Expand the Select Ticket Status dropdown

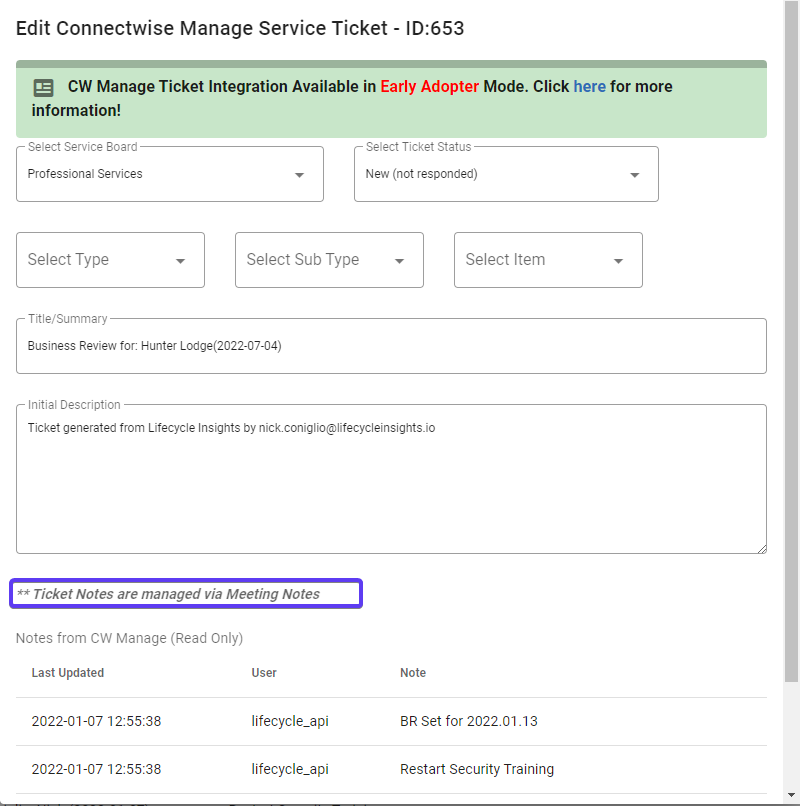(506, 174)
